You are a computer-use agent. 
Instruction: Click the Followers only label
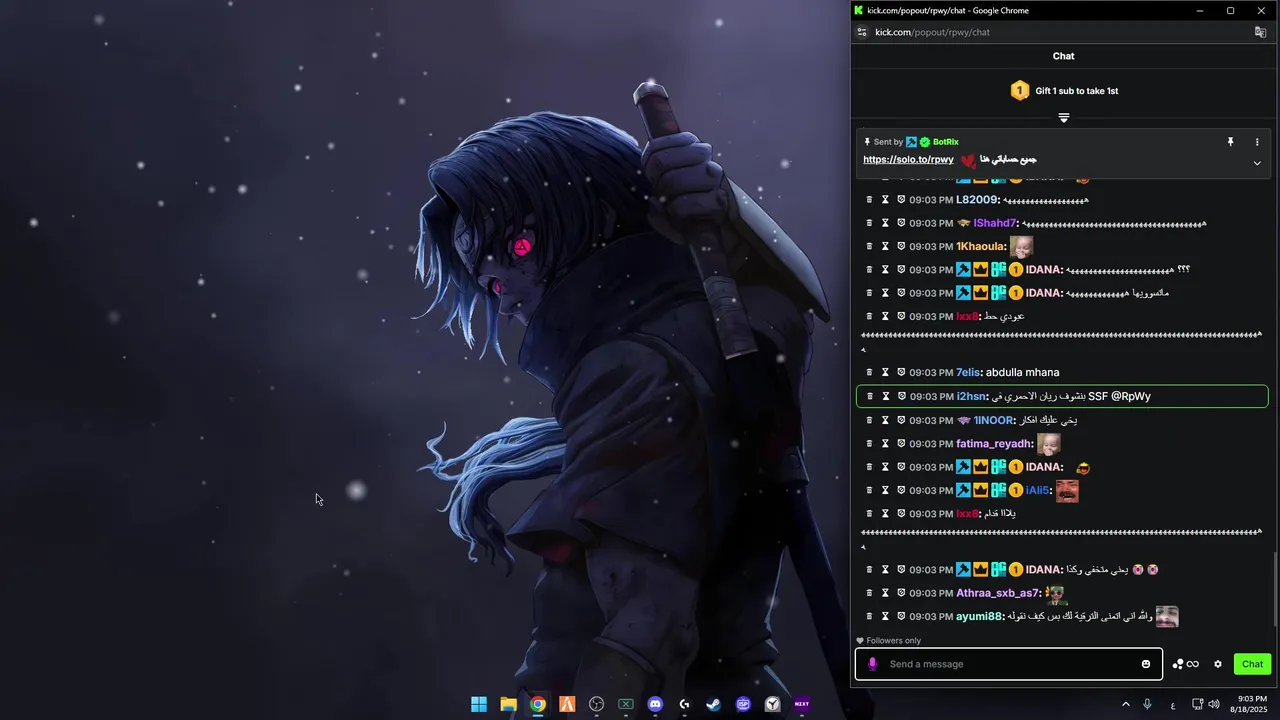coord(893,641)
